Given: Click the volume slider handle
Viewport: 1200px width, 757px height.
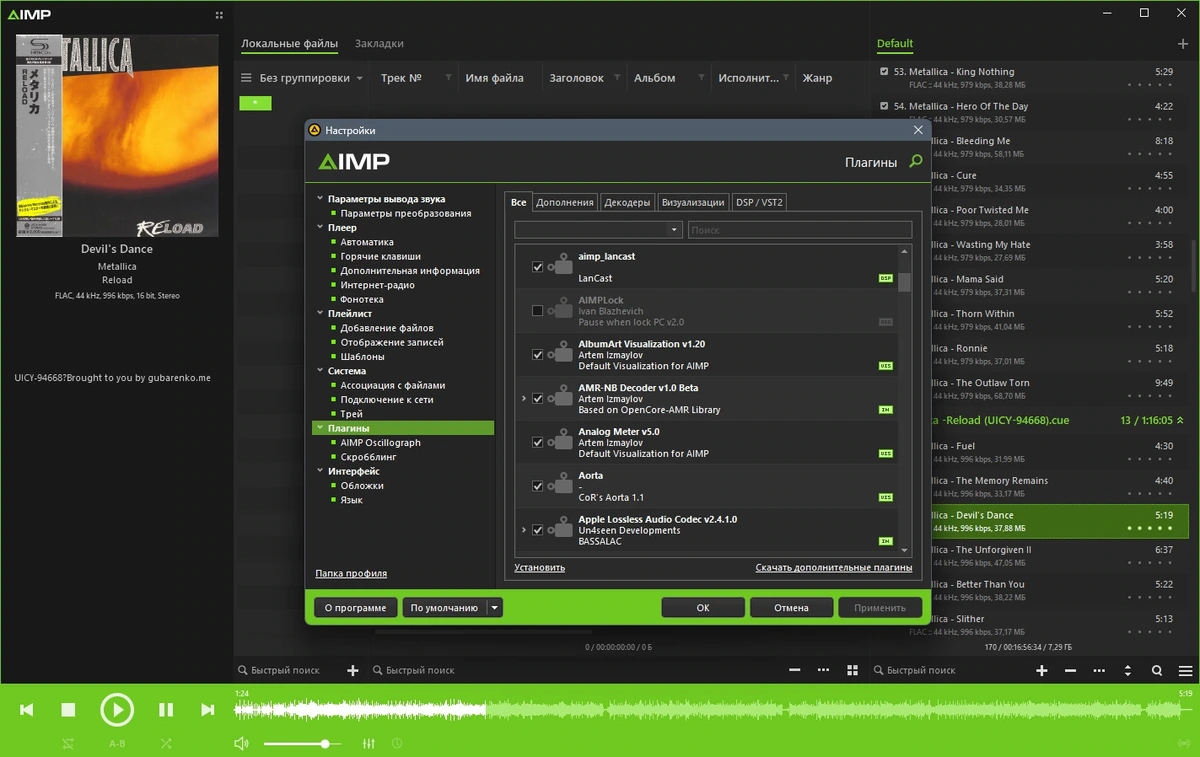Looking at the screenshot, I should tap(325, 744).
